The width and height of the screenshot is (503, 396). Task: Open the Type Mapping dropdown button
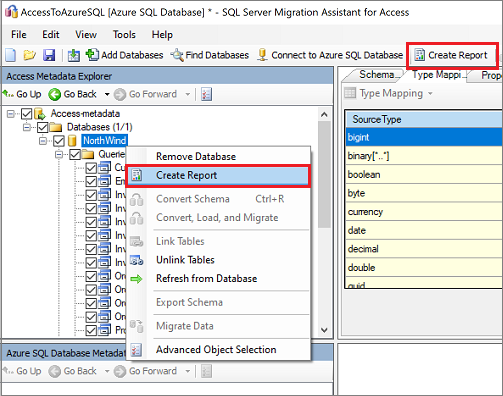[x=388, y=93]
